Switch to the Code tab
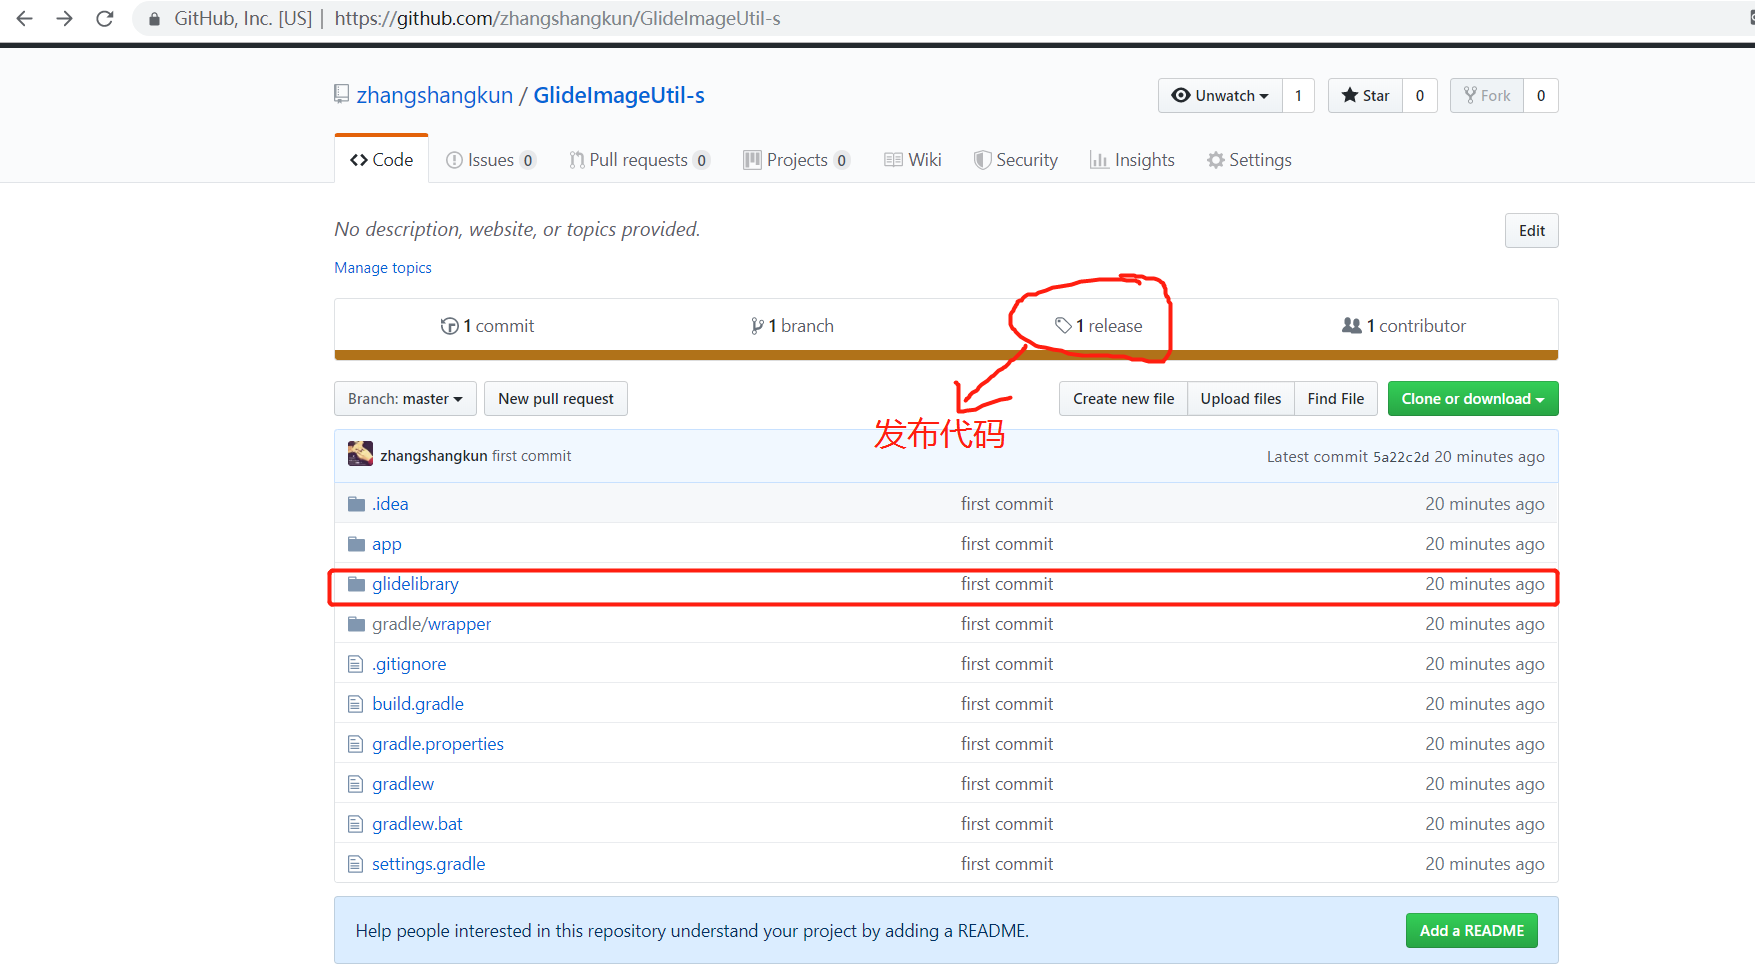Screen dimensions: 1755x974 tap(381, 159)
